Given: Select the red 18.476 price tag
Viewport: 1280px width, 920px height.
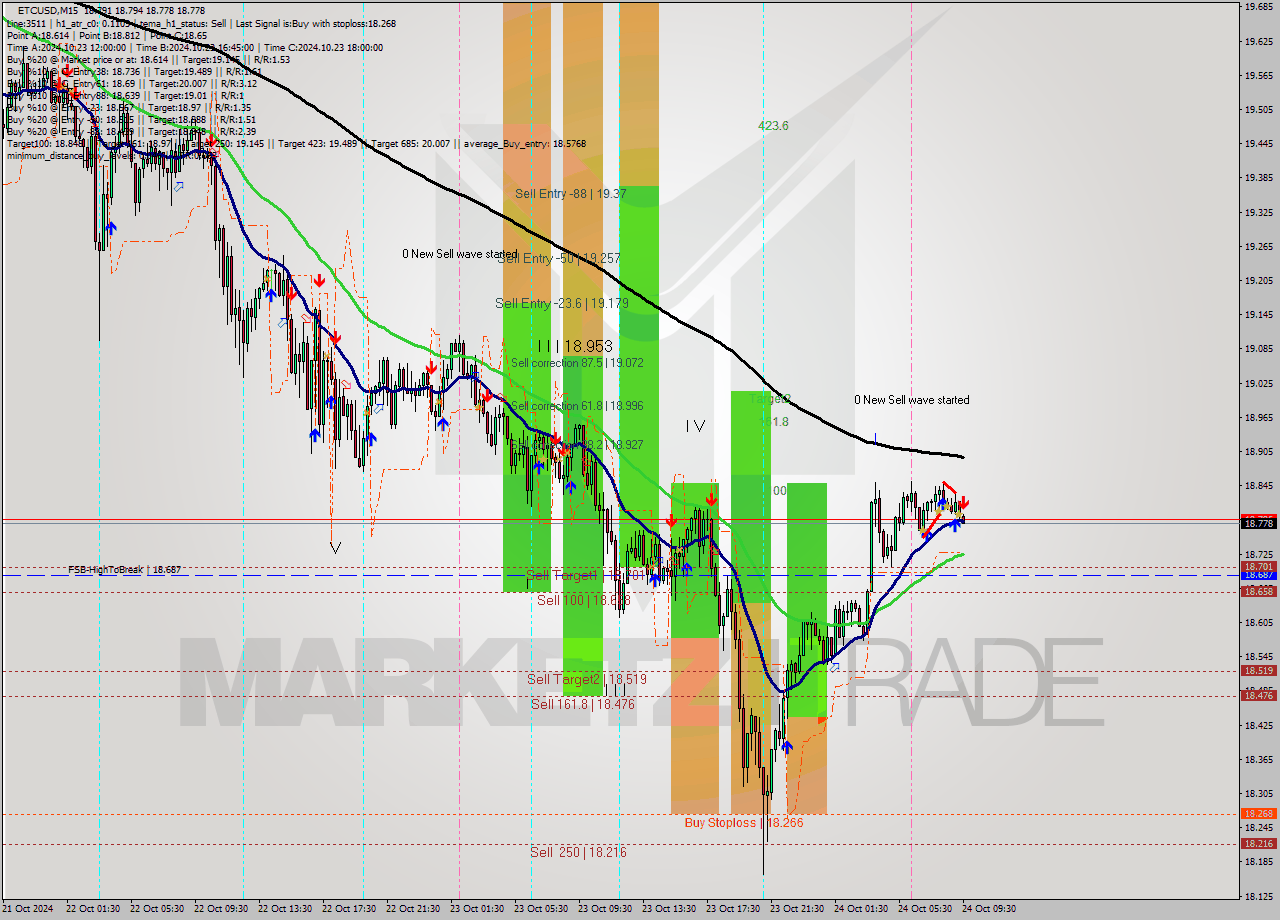Looking at the screenshot, I should pos(1258,695).
